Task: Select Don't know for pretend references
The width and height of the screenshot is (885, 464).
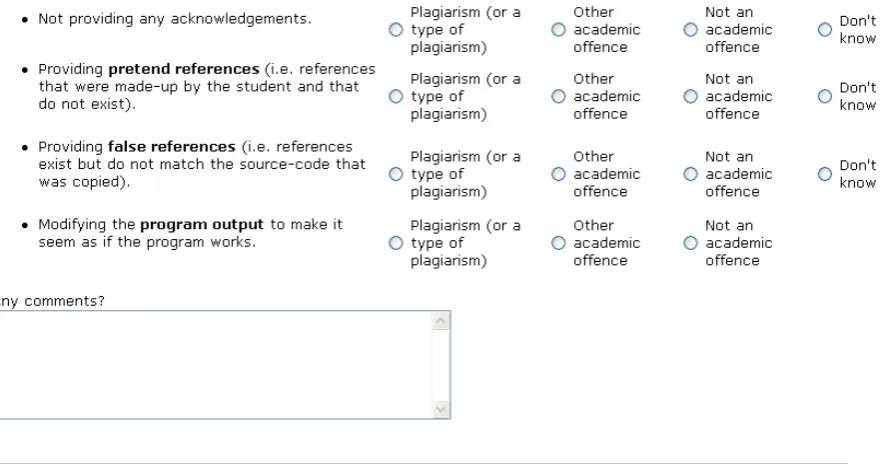Action: pyautogui.click(x=825, y=97)
